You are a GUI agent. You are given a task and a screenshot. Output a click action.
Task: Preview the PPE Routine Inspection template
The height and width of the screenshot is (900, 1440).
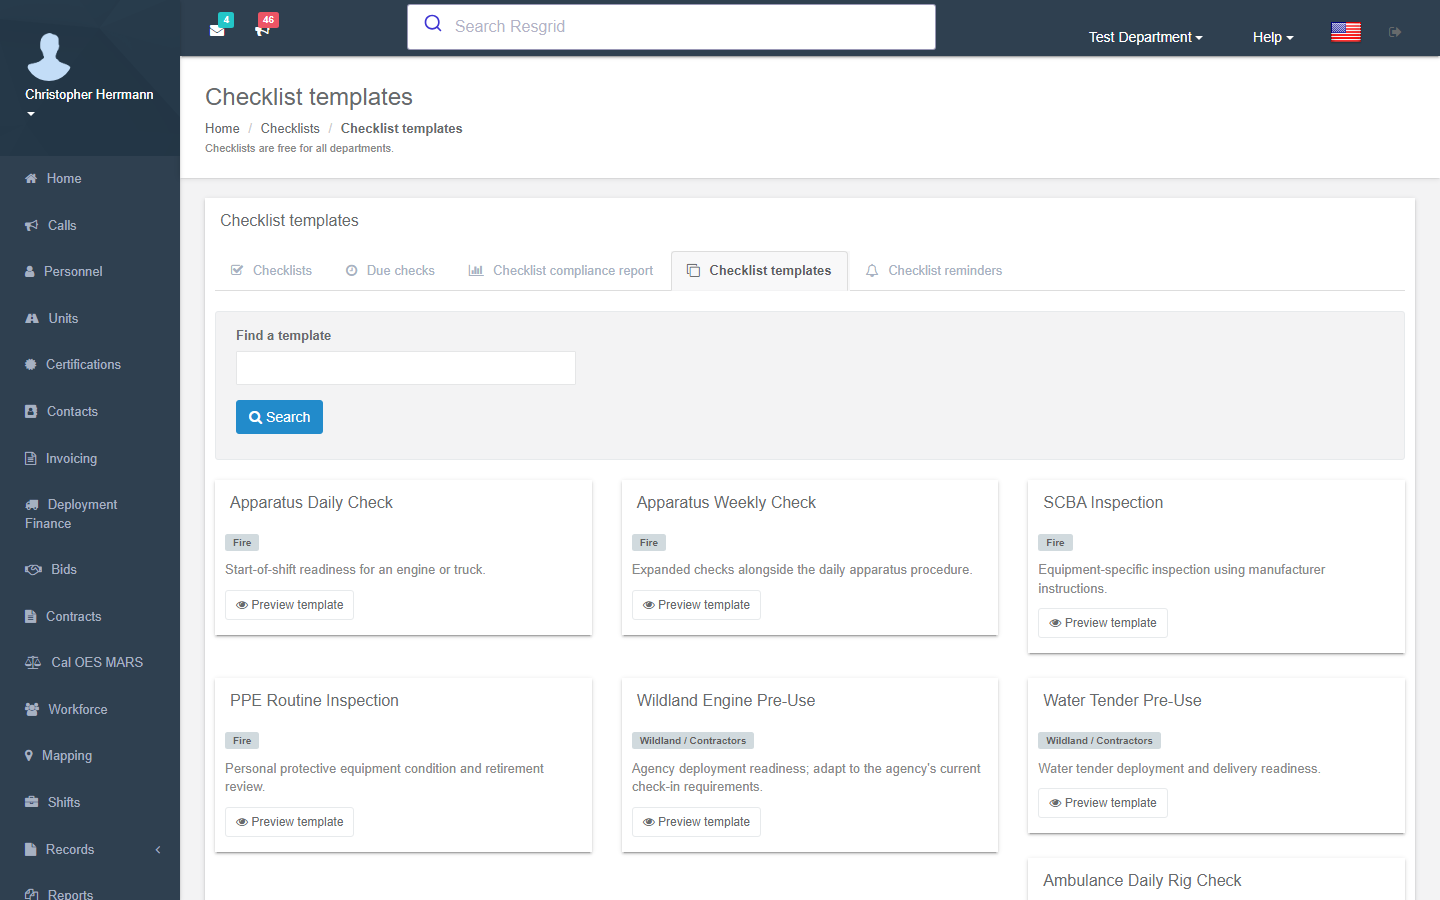click(x=289, y=822)
